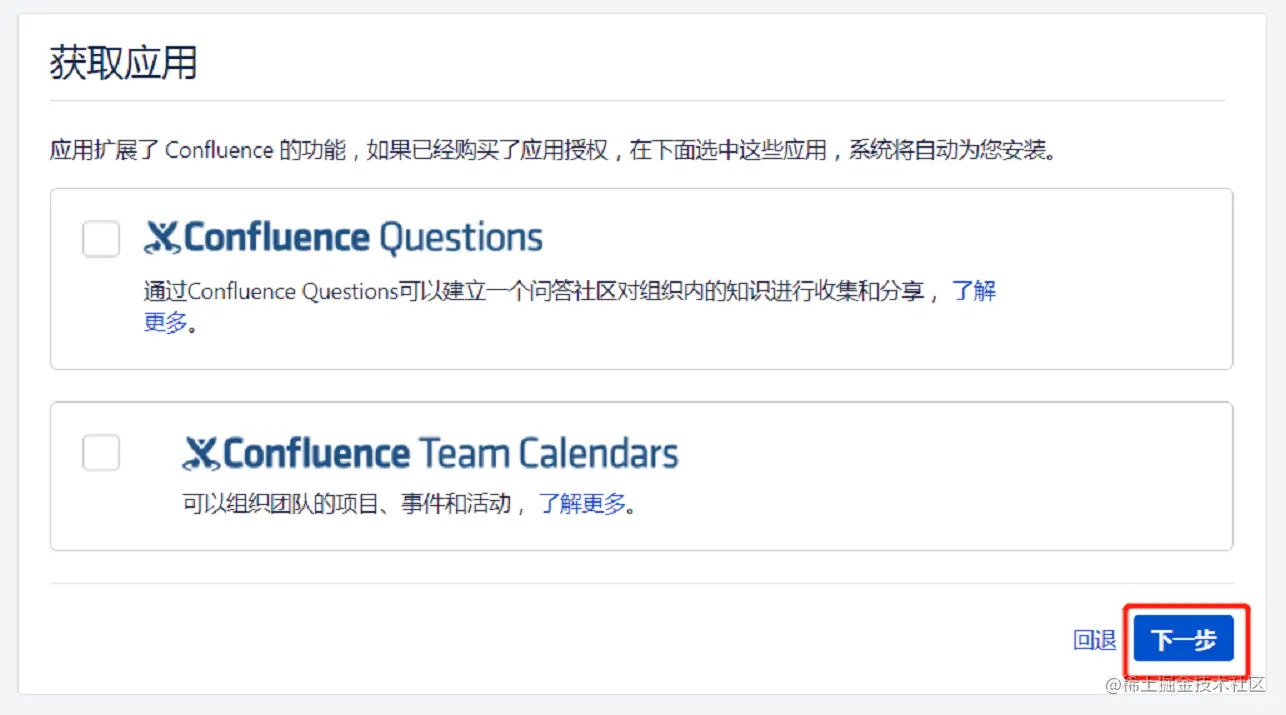Go back with the 回退 link

[1094, 640]
